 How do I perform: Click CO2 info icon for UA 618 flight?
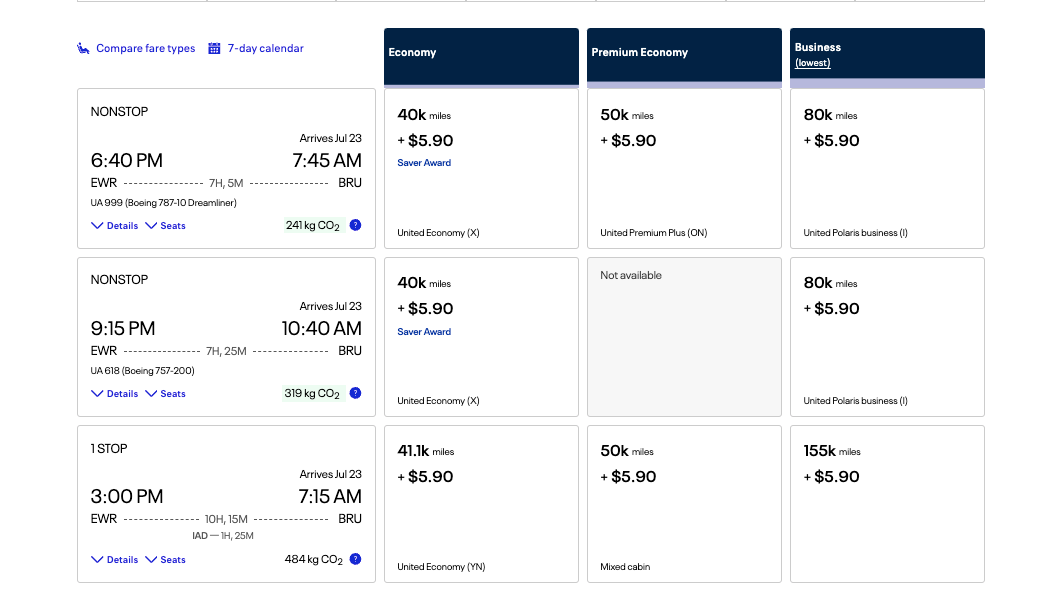coord(356,393)
